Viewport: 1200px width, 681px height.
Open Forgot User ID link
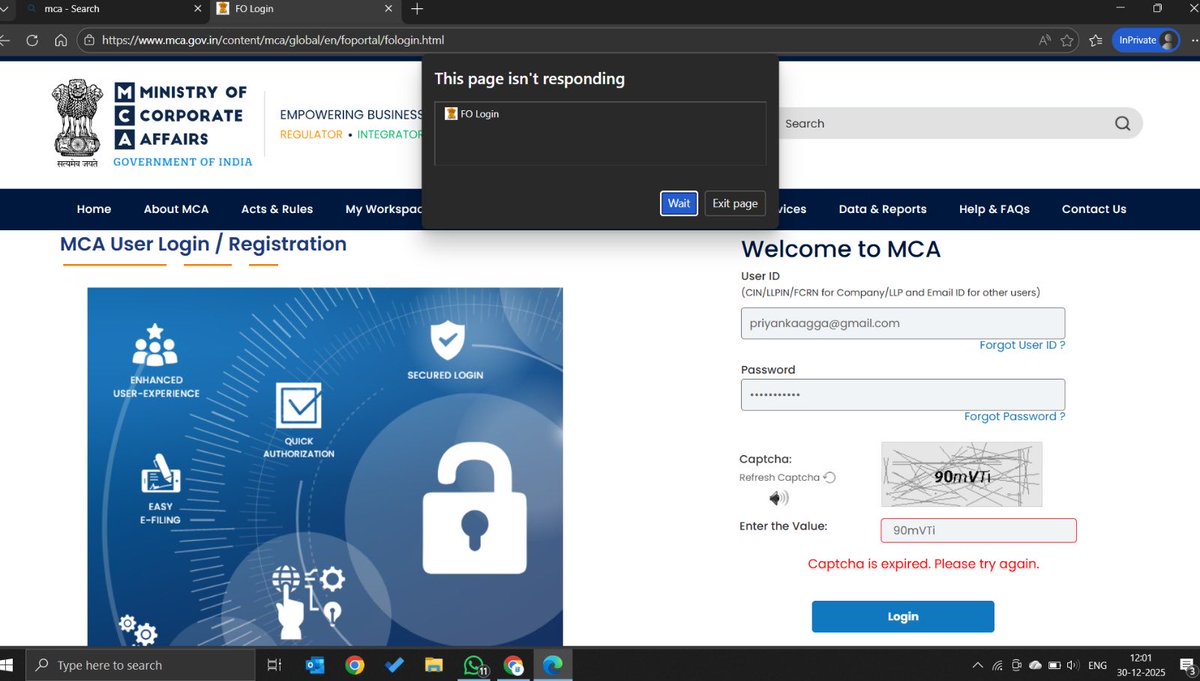1022,345
